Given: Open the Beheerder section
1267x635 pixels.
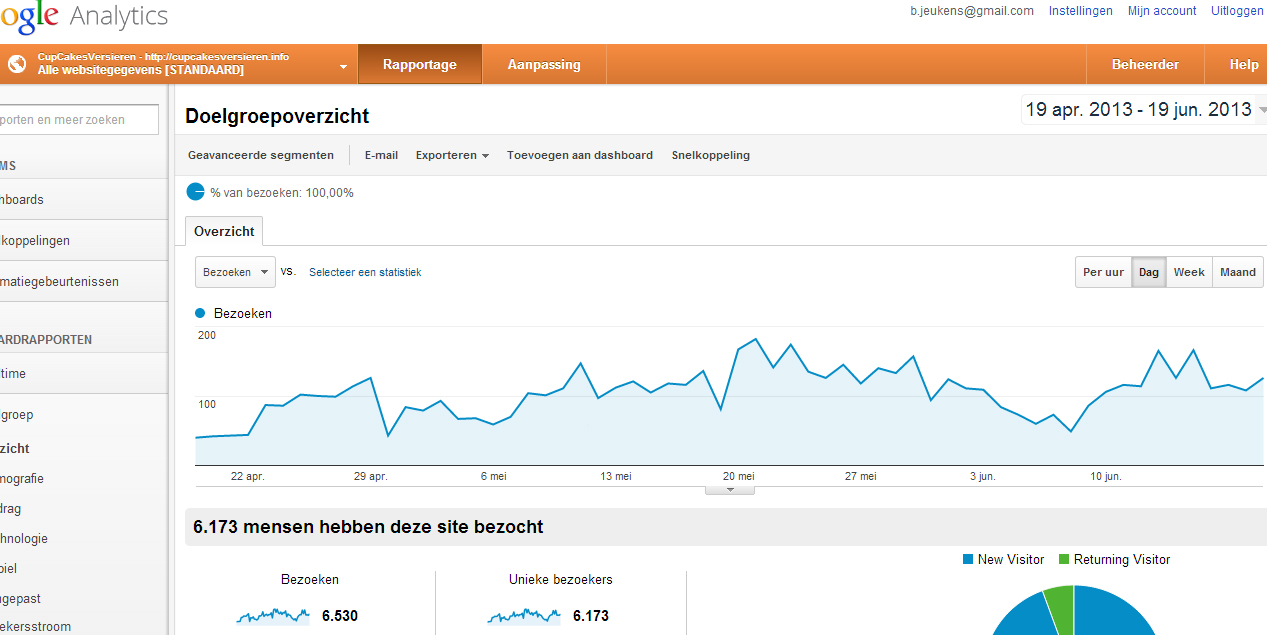Looking at the screenshot, I should pyautogui.click(x=1145, y=64).
